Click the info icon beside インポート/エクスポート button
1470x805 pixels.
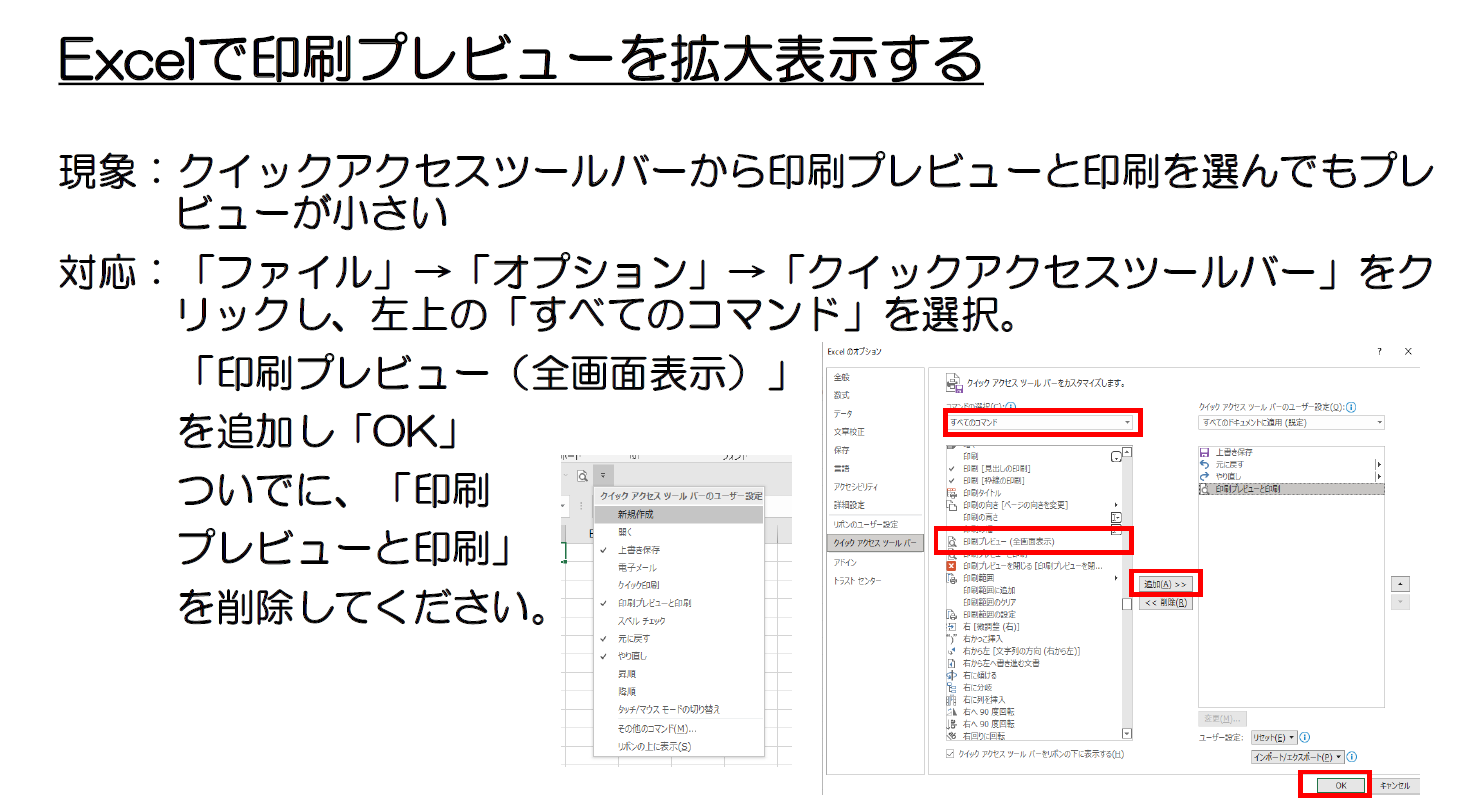pos(1352,758)
